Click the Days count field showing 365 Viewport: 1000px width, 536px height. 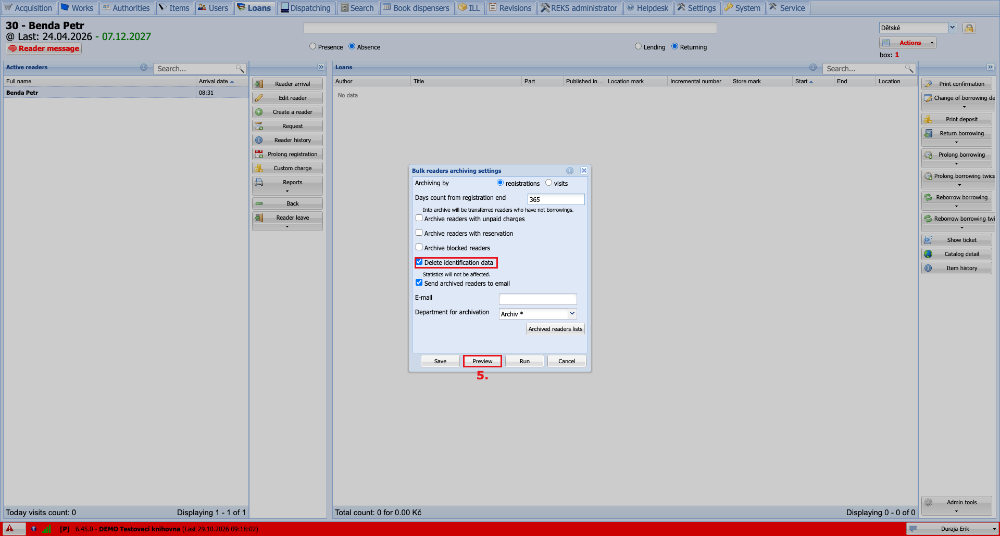click(x=555, y=200)
